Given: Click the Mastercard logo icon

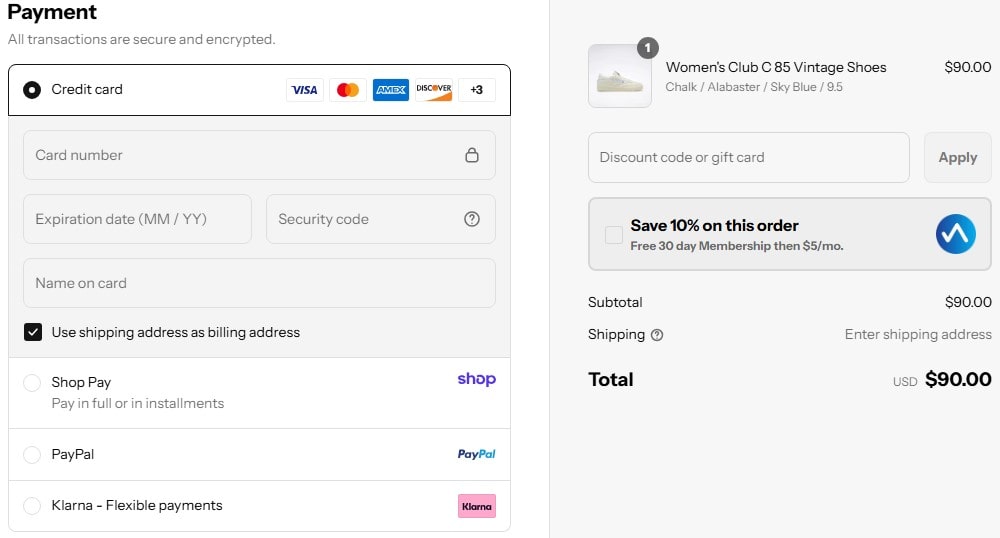Looking at the screenshot, I should pos(348,90).
